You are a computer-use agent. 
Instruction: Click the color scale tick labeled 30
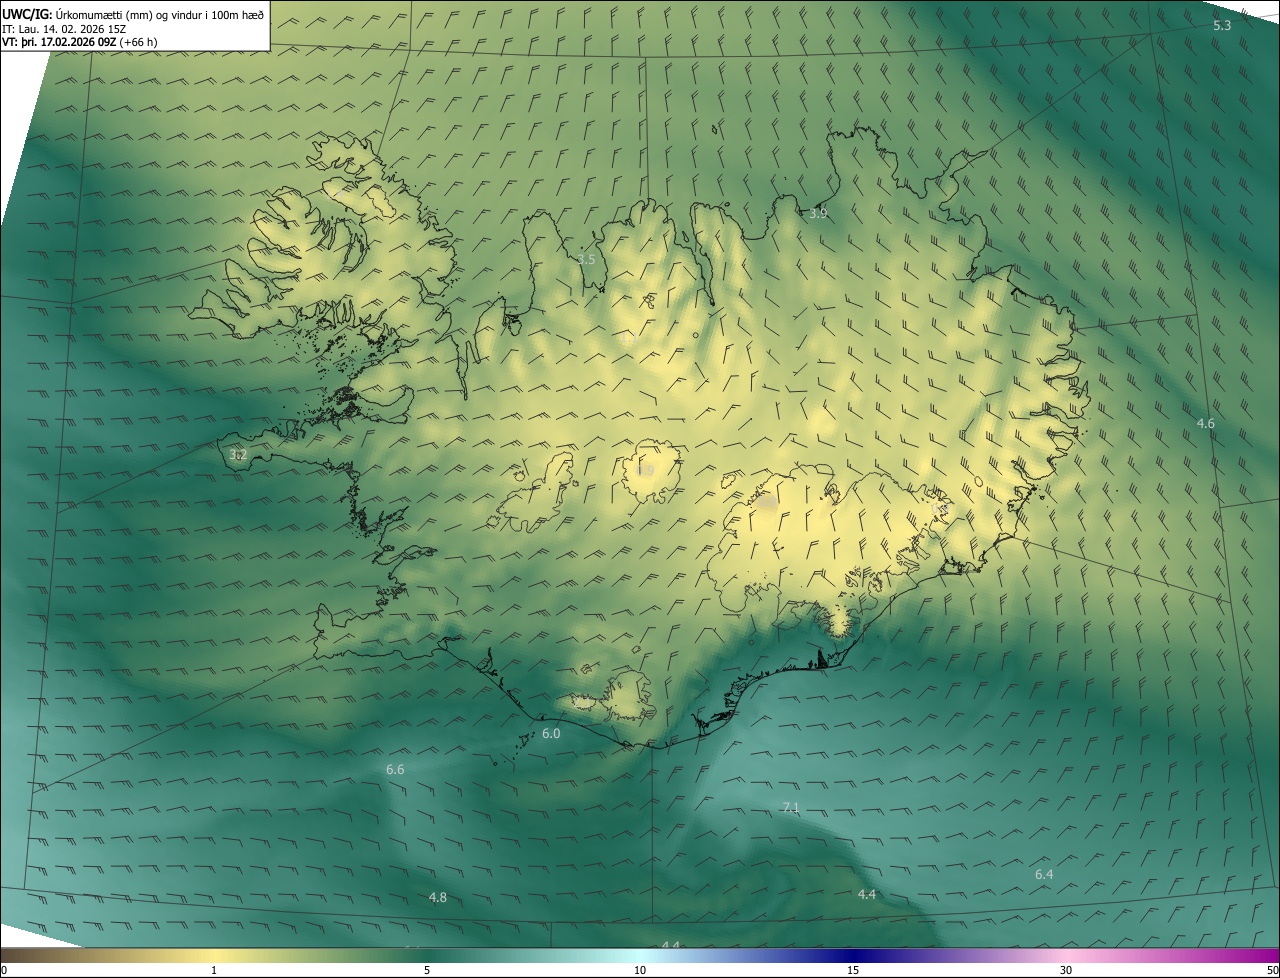1066,970
